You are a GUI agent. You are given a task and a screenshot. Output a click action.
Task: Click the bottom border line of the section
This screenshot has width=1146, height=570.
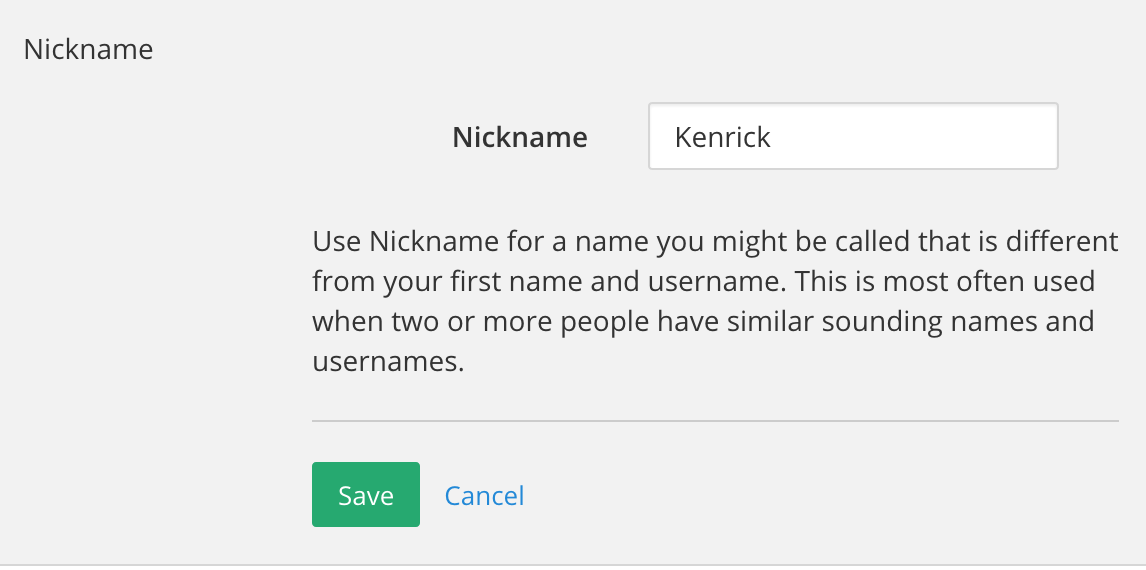pos(573,564)
